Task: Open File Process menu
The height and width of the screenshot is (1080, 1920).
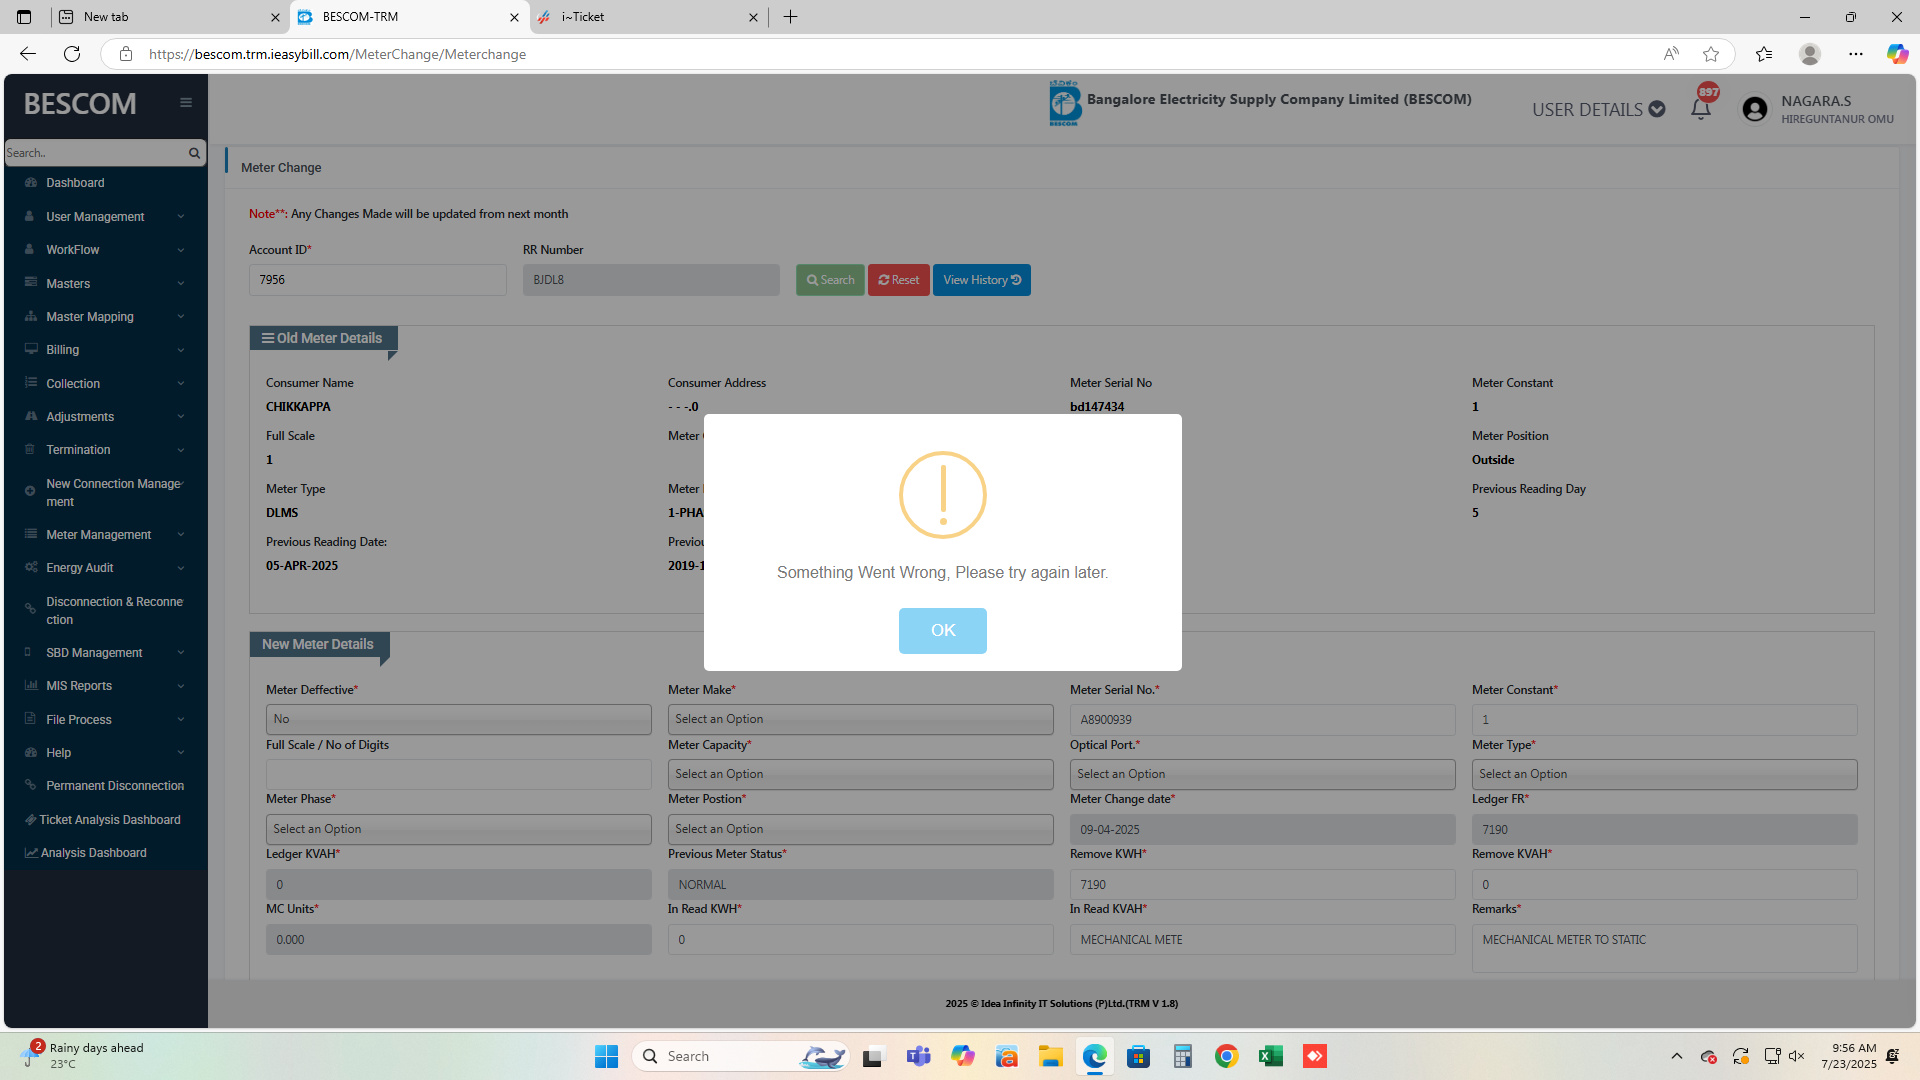Action: [106, 720]
